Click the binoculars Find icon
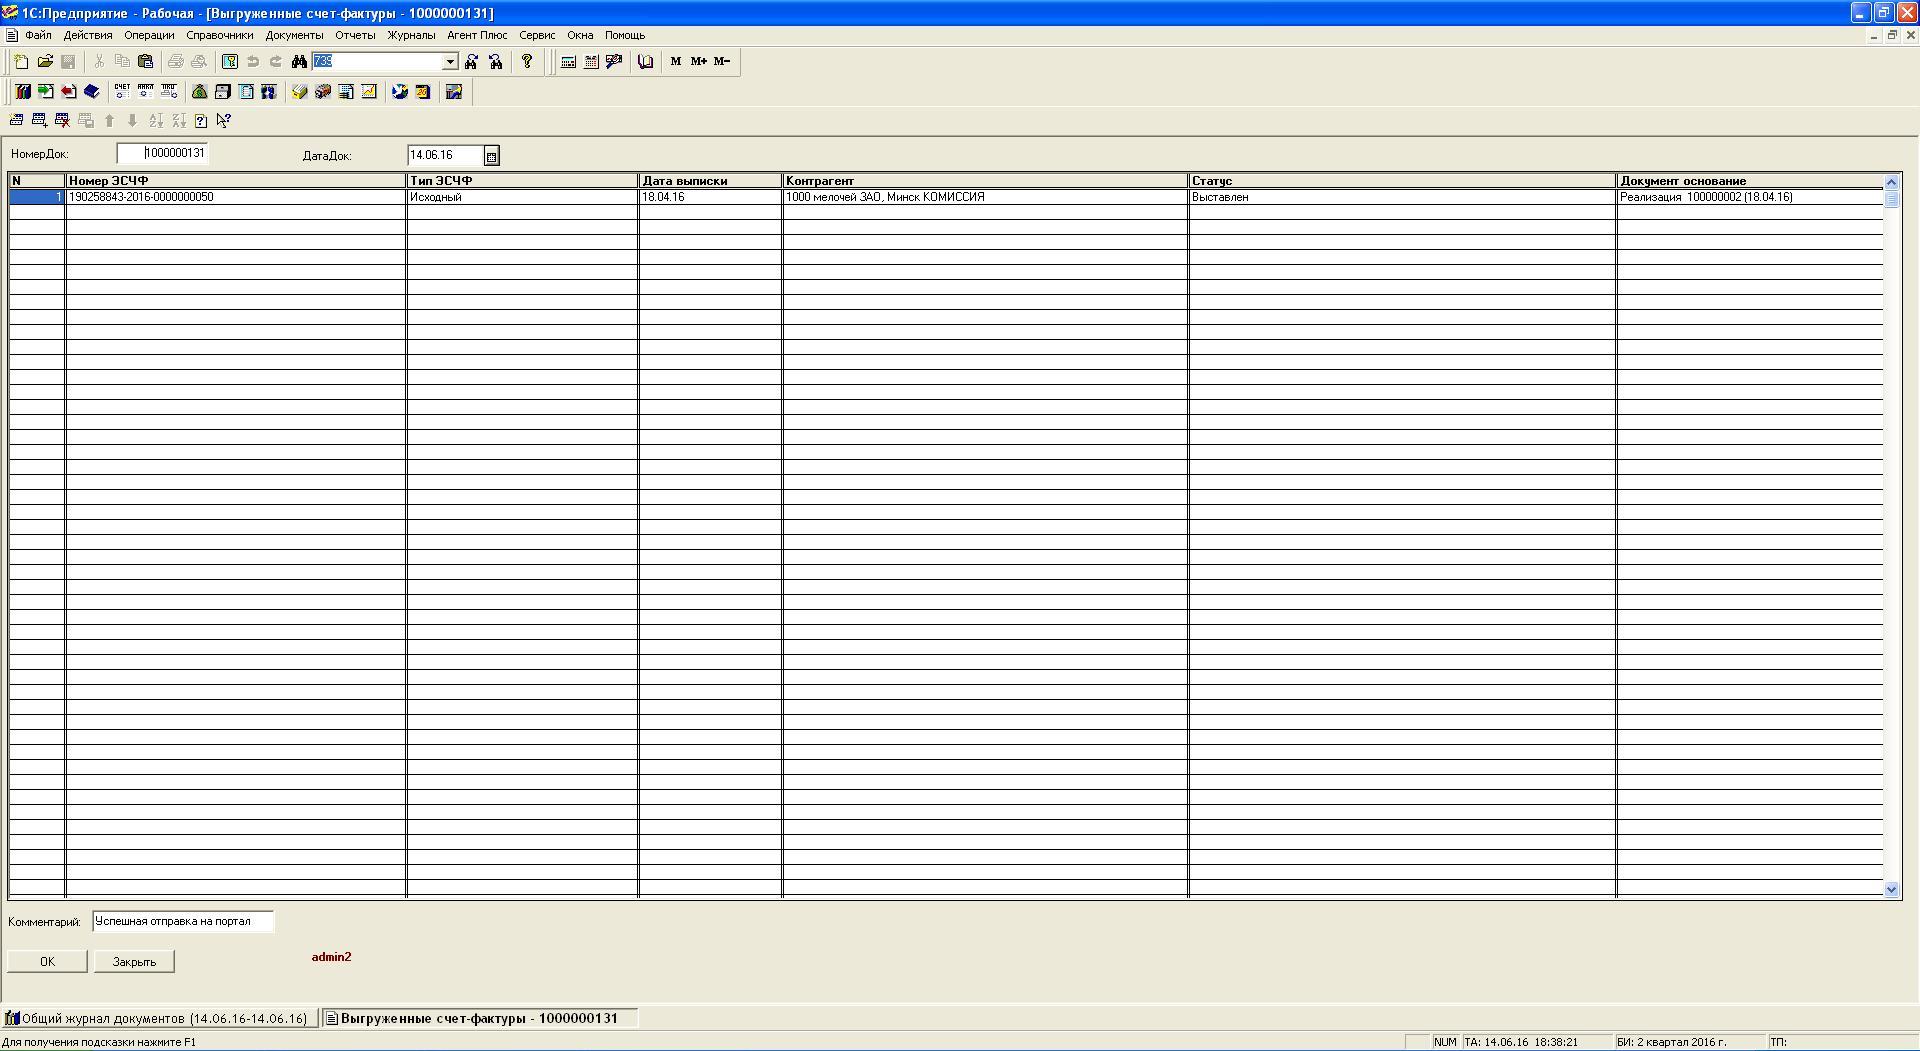The image size is (1920, 1051). pyautogui.click(x=299, y=62)
